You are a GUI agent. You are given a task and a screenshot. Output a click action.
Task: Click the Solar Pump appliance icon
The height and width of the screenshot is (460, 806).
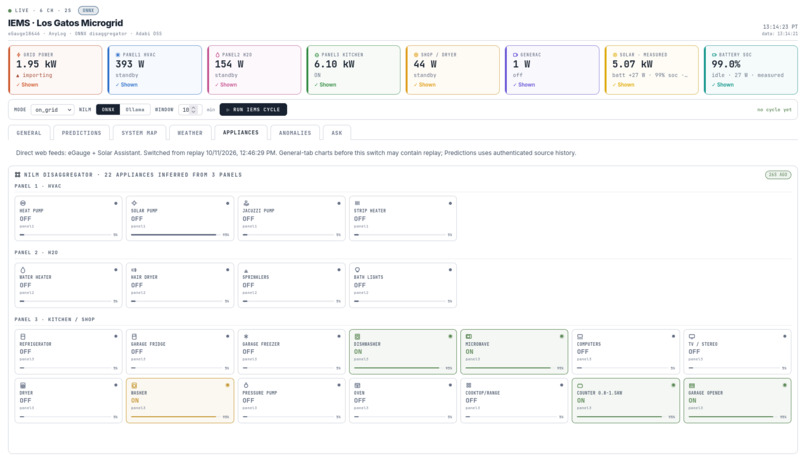click(x=134, y=203)
